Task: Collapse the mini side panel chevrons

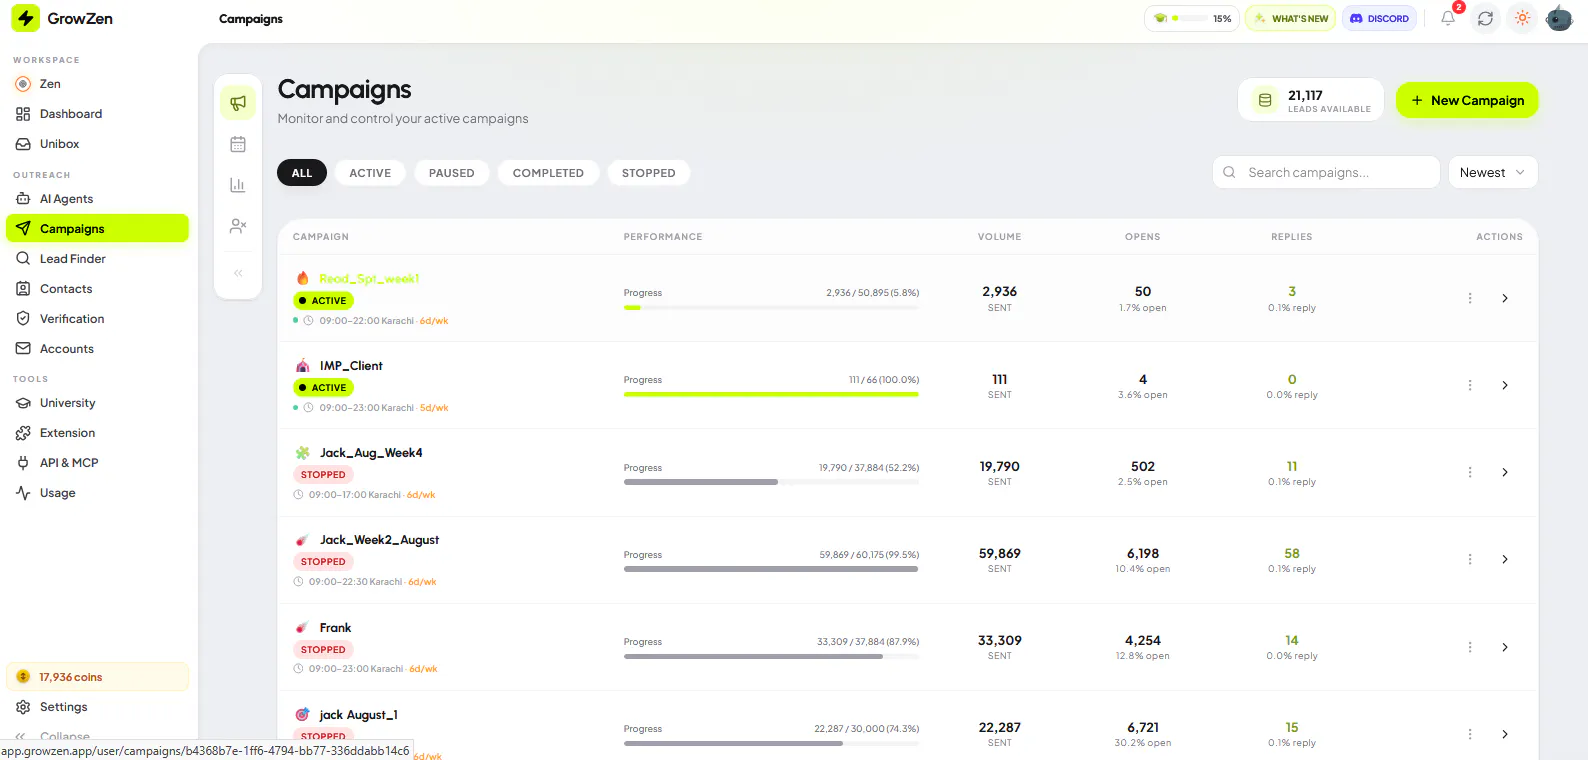Action: point(238,273)
